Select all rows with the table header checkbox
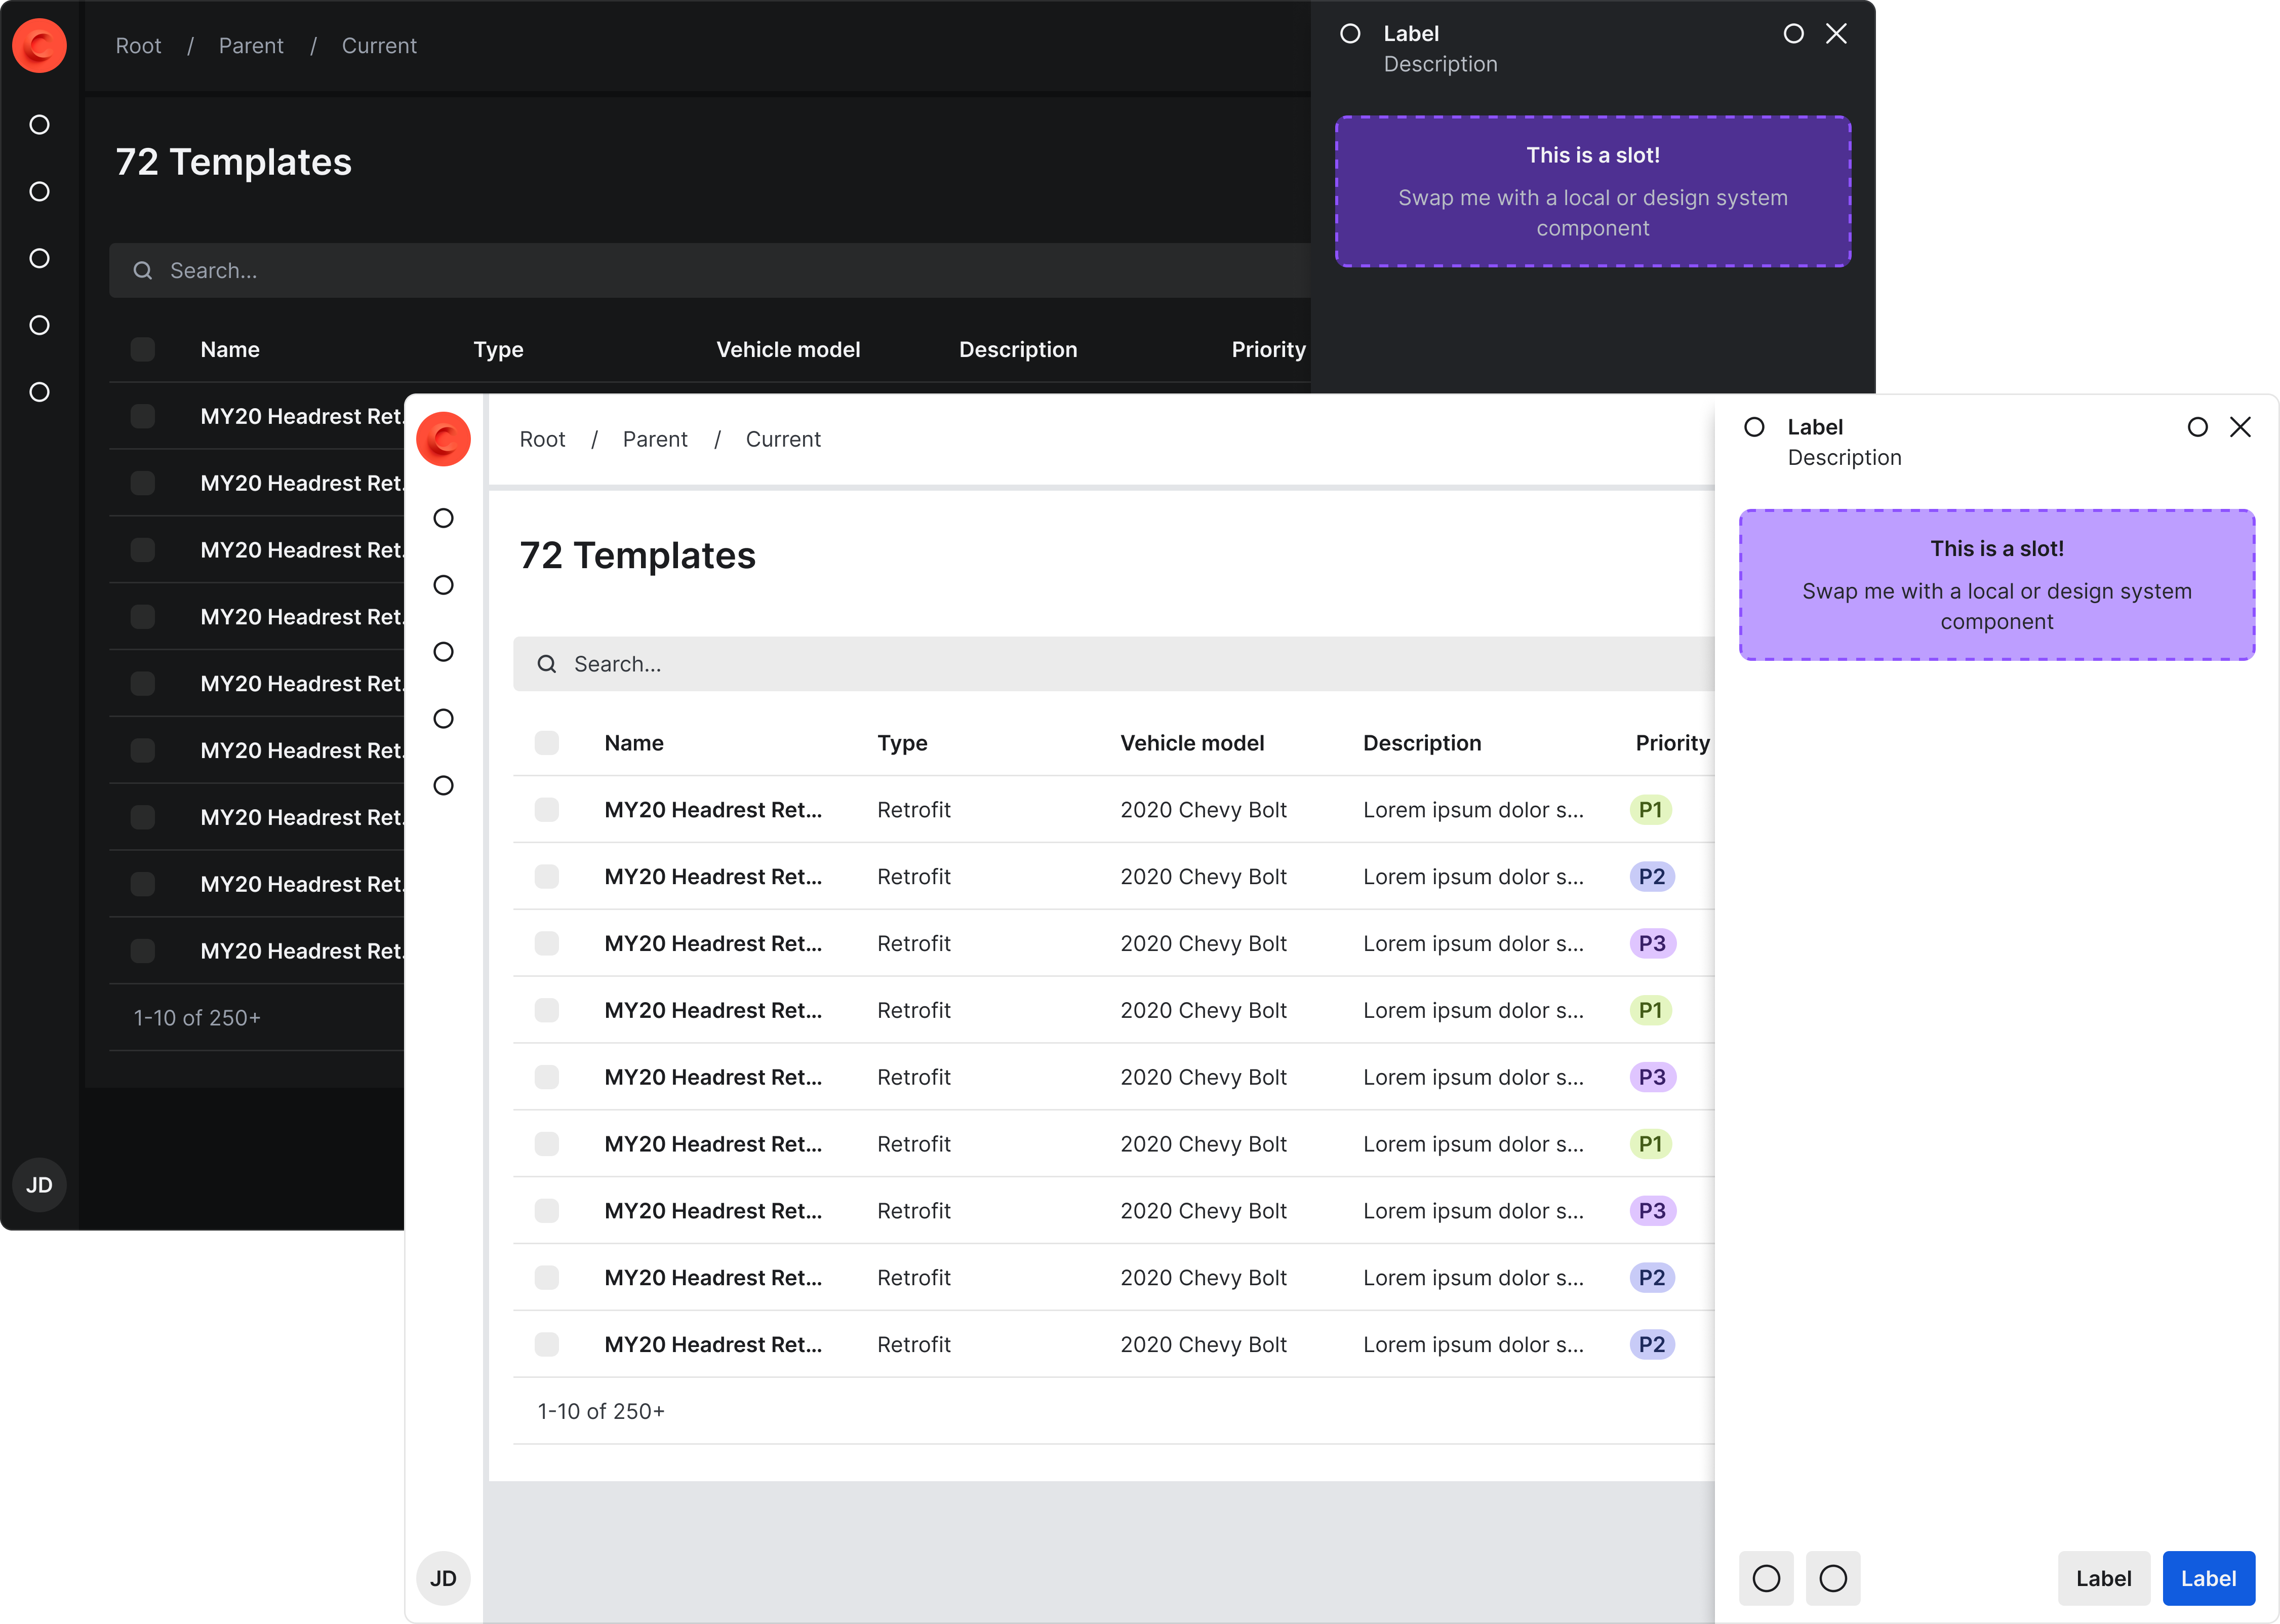Screen dimensions: 2280x1624 [547, 742]
